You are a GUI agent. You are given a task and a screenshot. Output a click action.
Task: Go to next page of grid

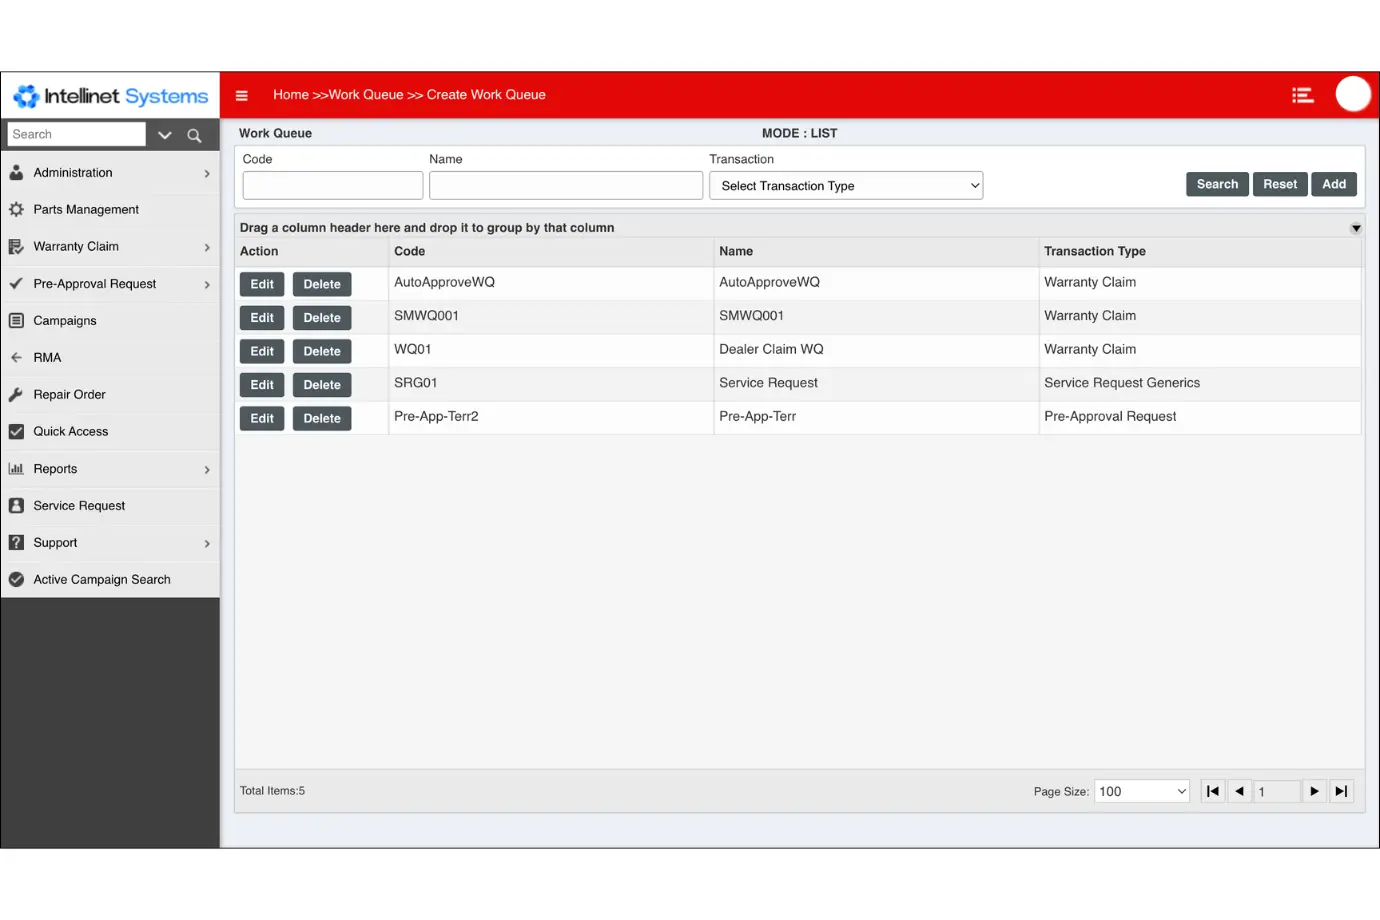1315,792
